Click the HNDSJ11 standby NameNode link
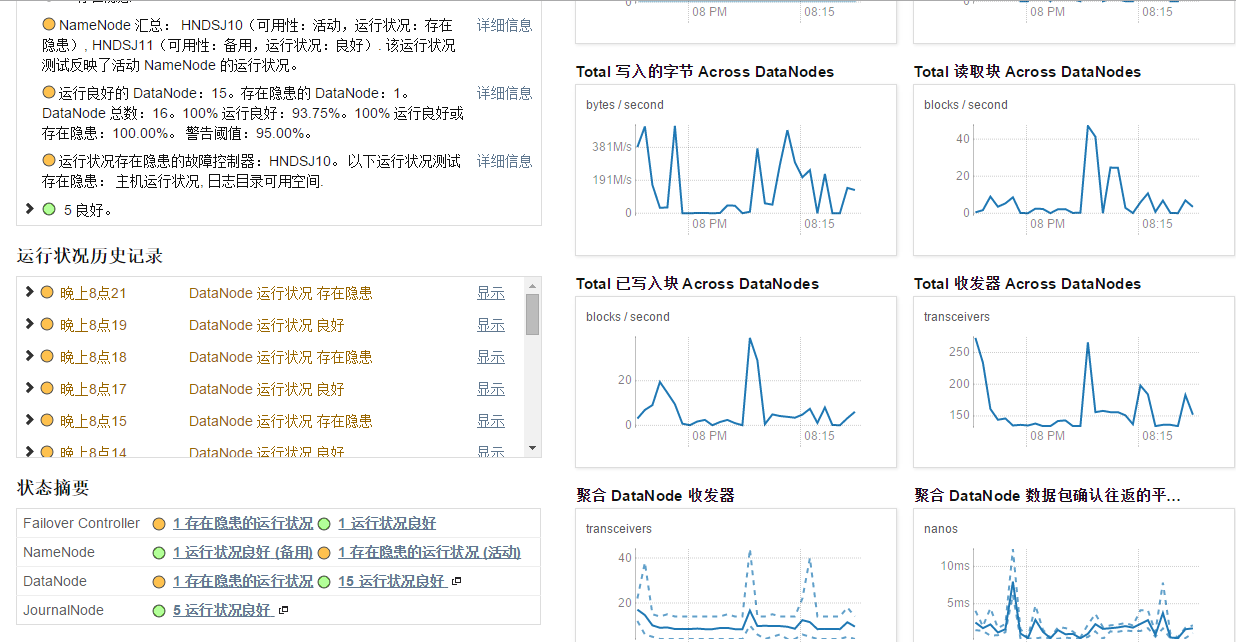The height and width of the screenshot is (642, 1236). [x=122, y=45]
